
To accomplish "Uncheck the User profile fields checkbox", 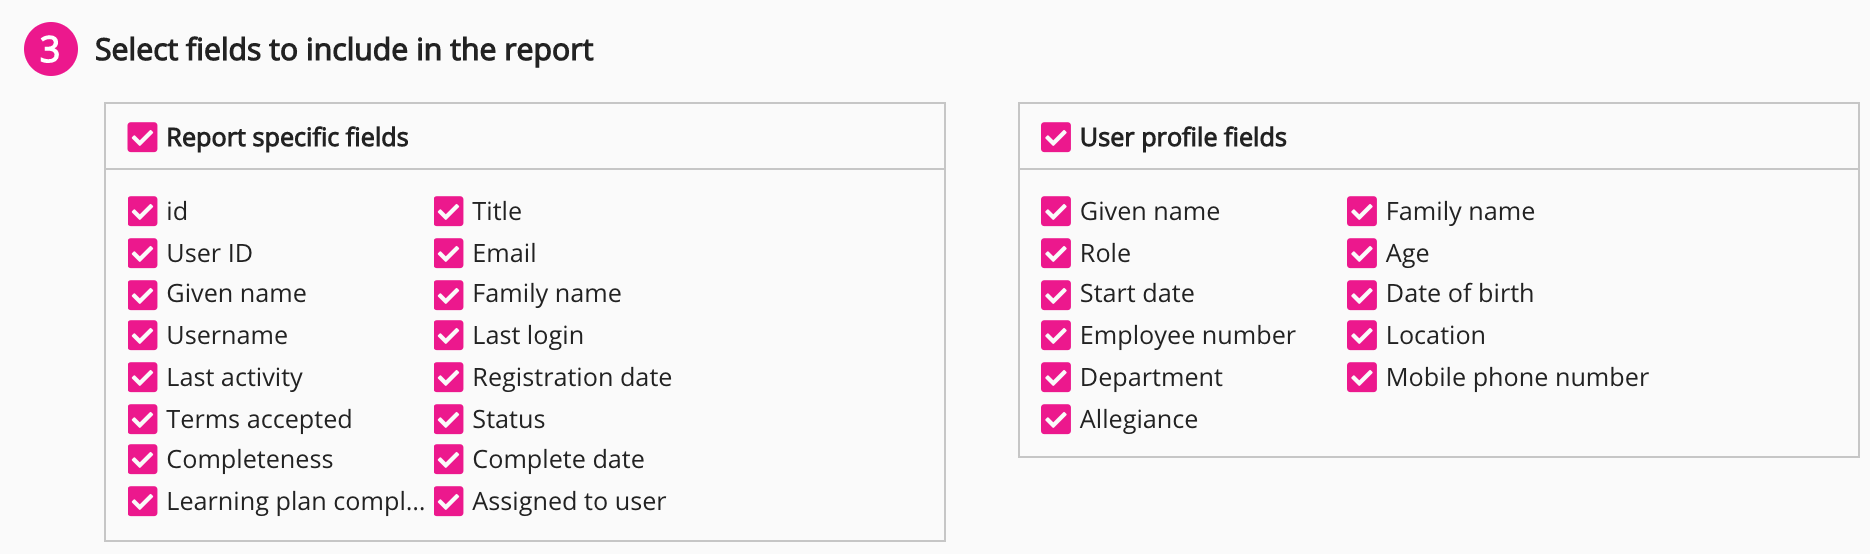I will coord(1056,137).
